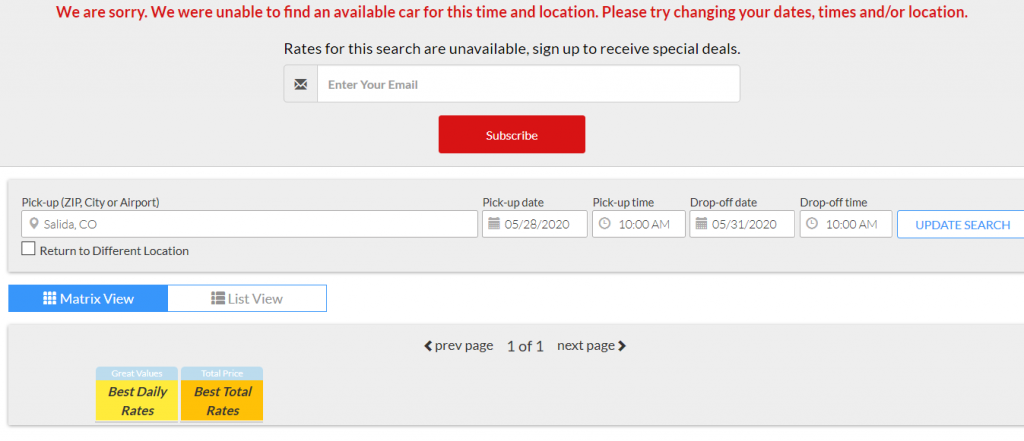The height and width of the screenshot is (441, 1024).
Task: Open drop-off date picker showing 05/31/2020
Action: pos(749,225)
